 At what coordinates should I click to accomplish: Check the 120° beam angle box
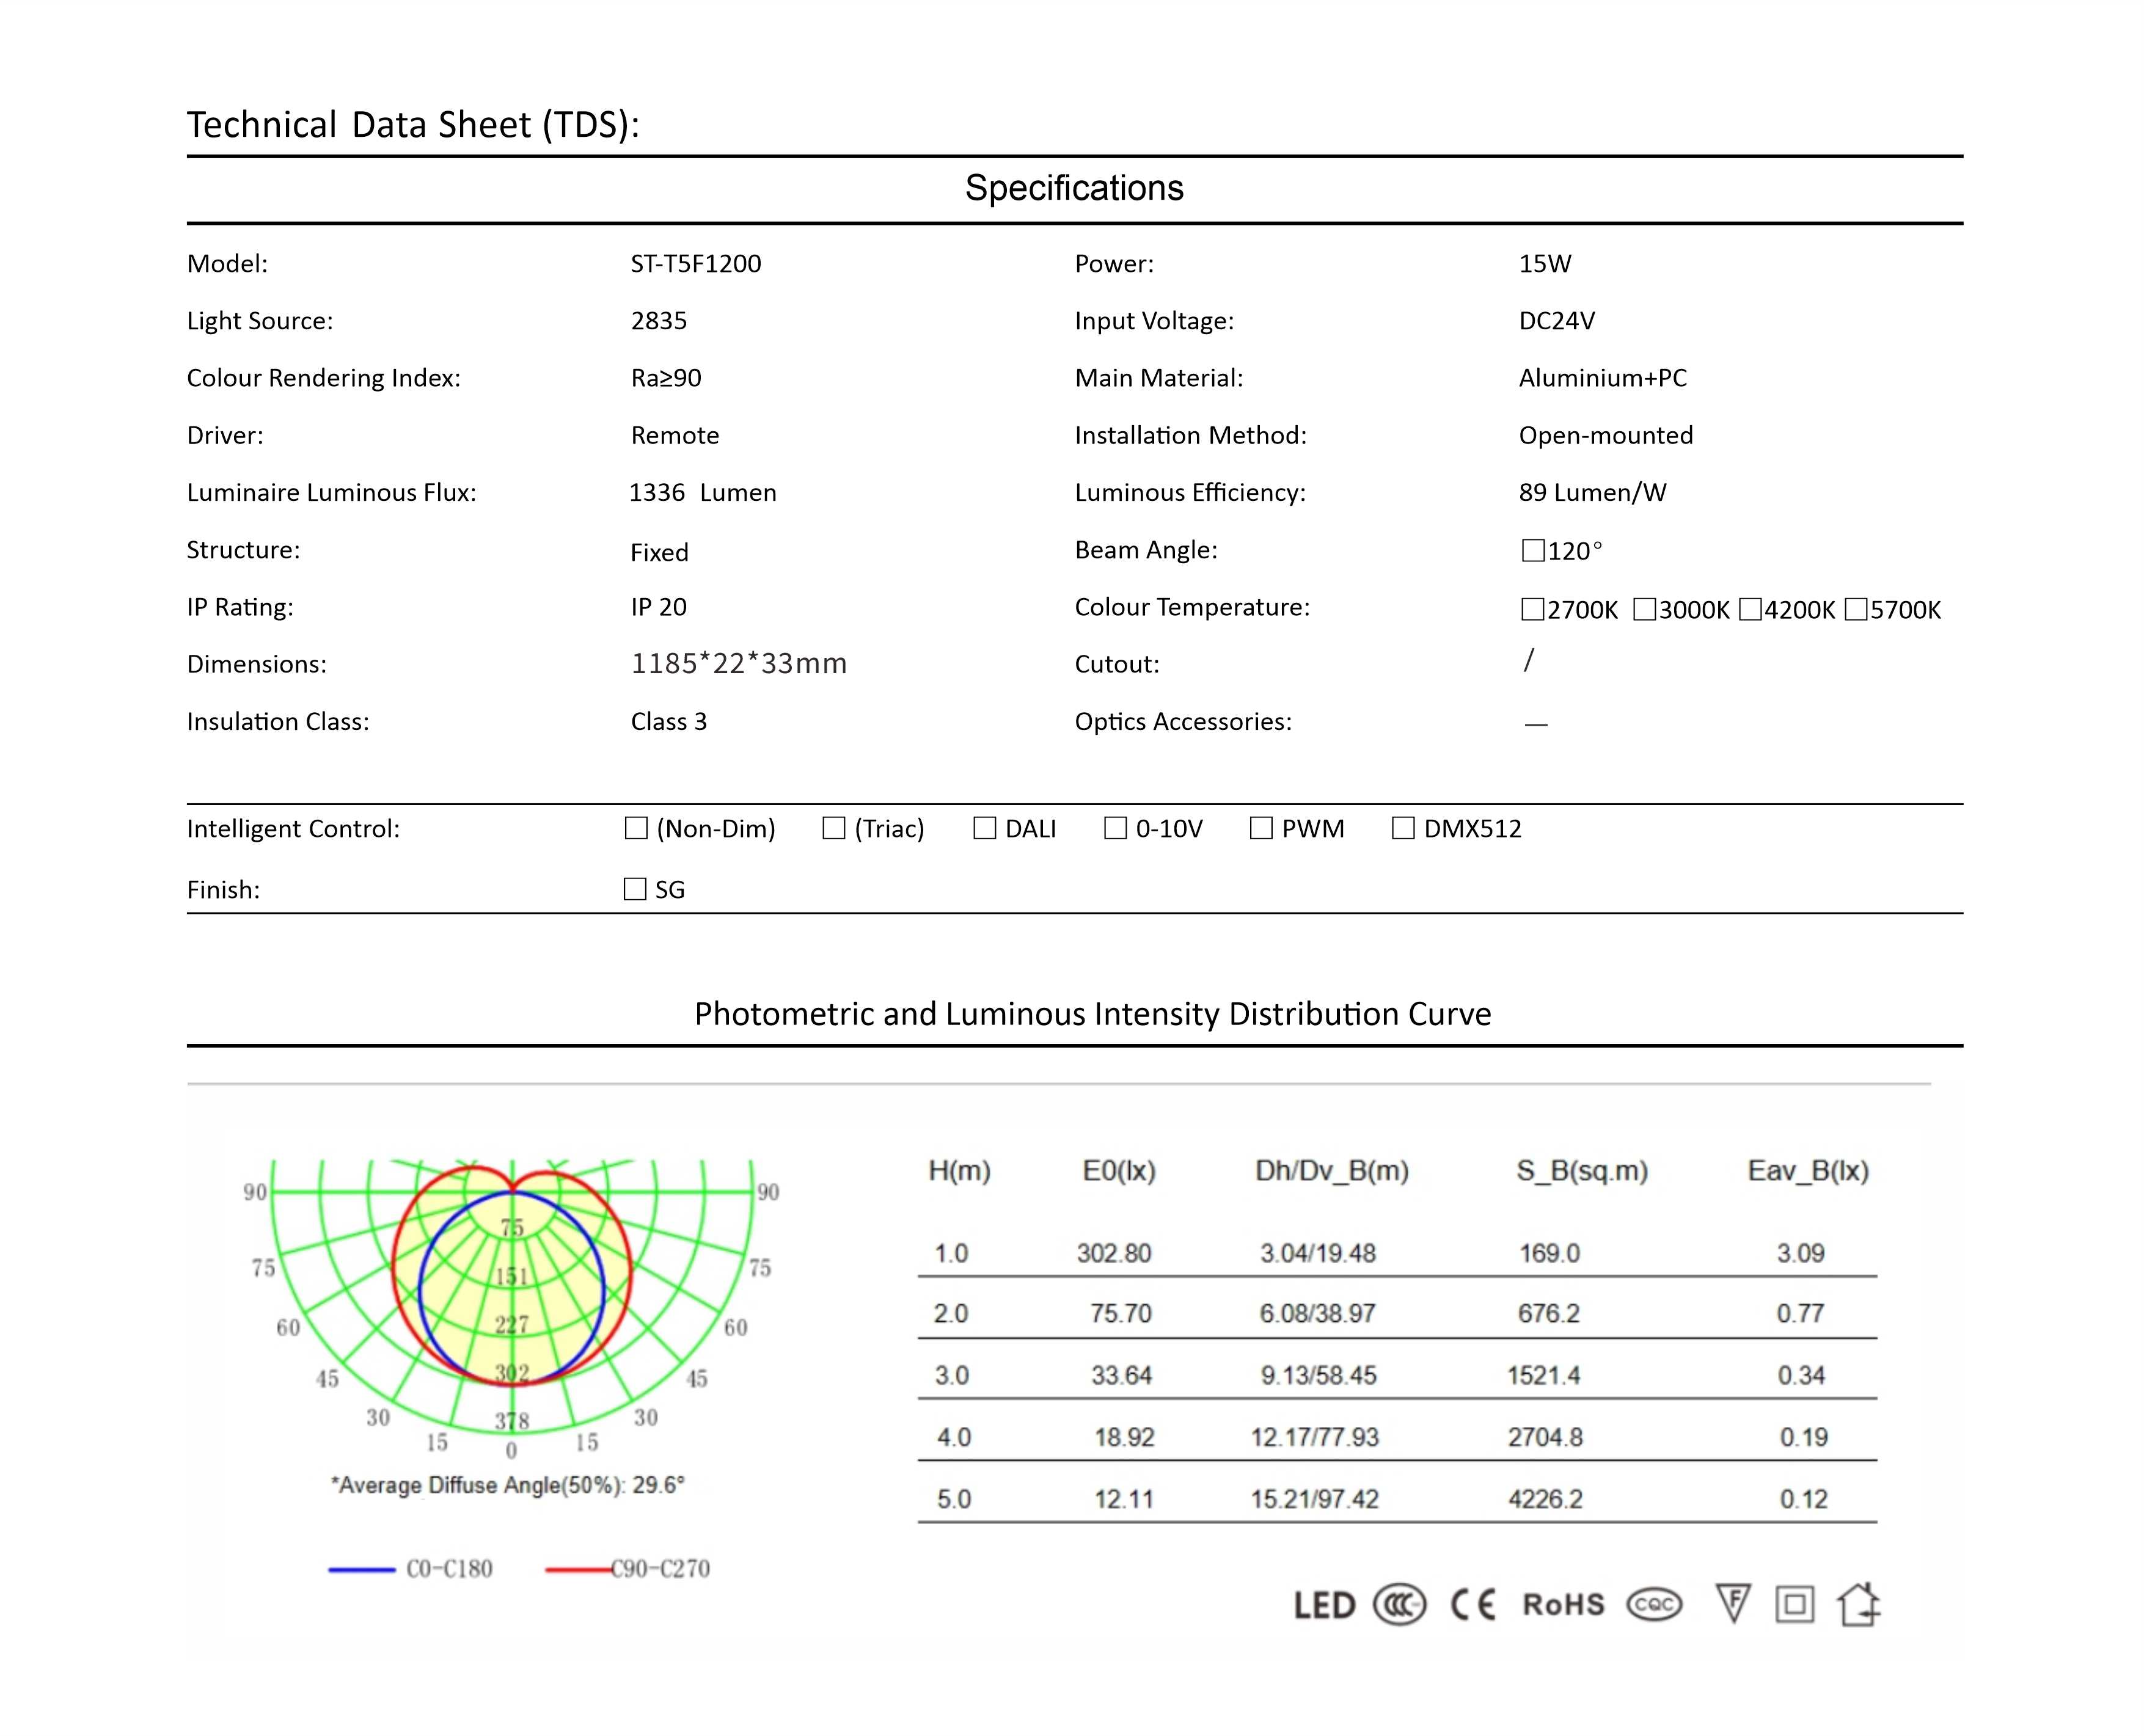click(x=1533, y=551)
